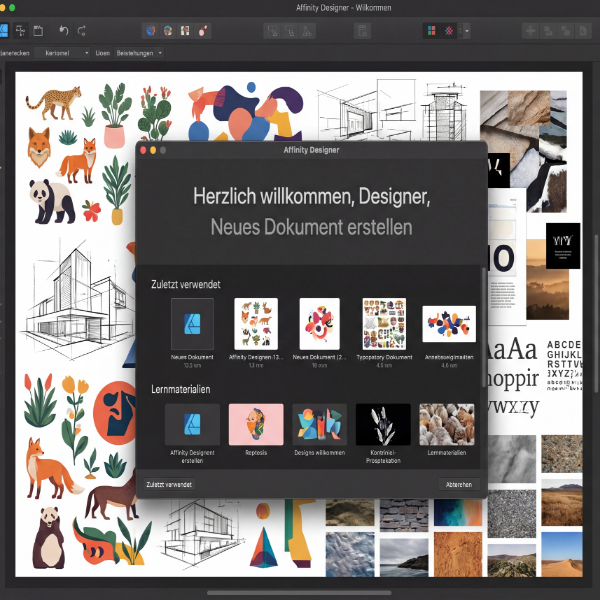Open the recent animals illustration document thumbnail
This screenshot has height=600, width=600.
tap(256, 324)
